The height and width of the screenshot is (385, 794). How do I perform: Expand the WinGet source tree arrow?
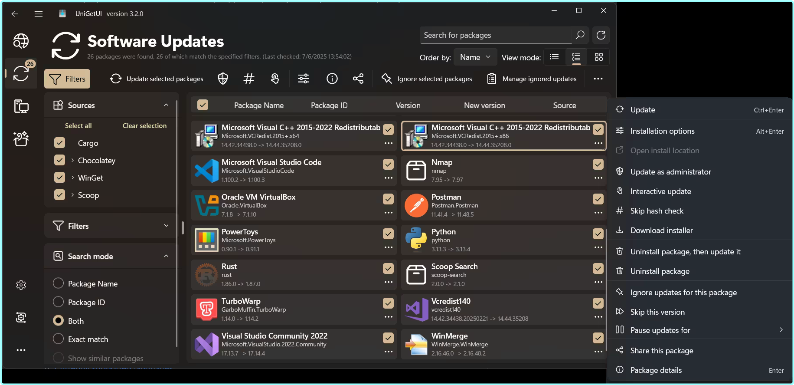tap(72, 178)
